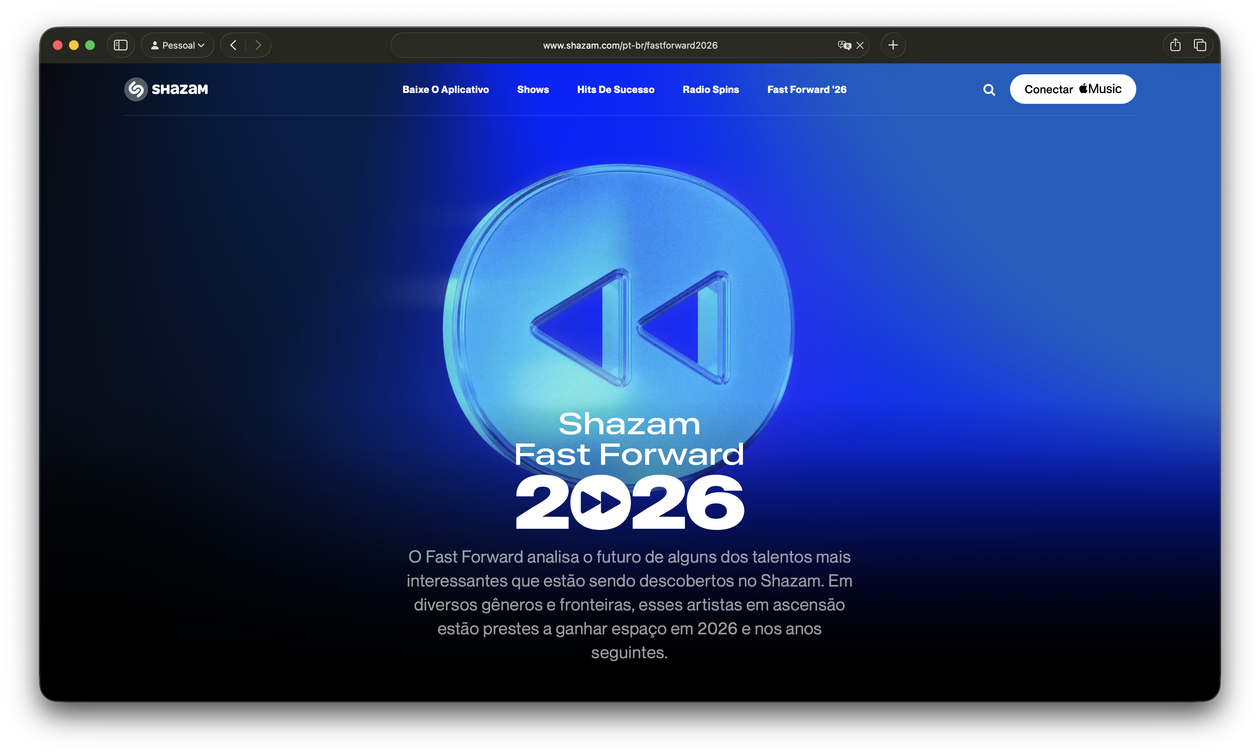This screenshot has height=754, width=1260.
Task: Click the paragraph starting 'O Fast Forward analisa'
Action: point(630,604)
